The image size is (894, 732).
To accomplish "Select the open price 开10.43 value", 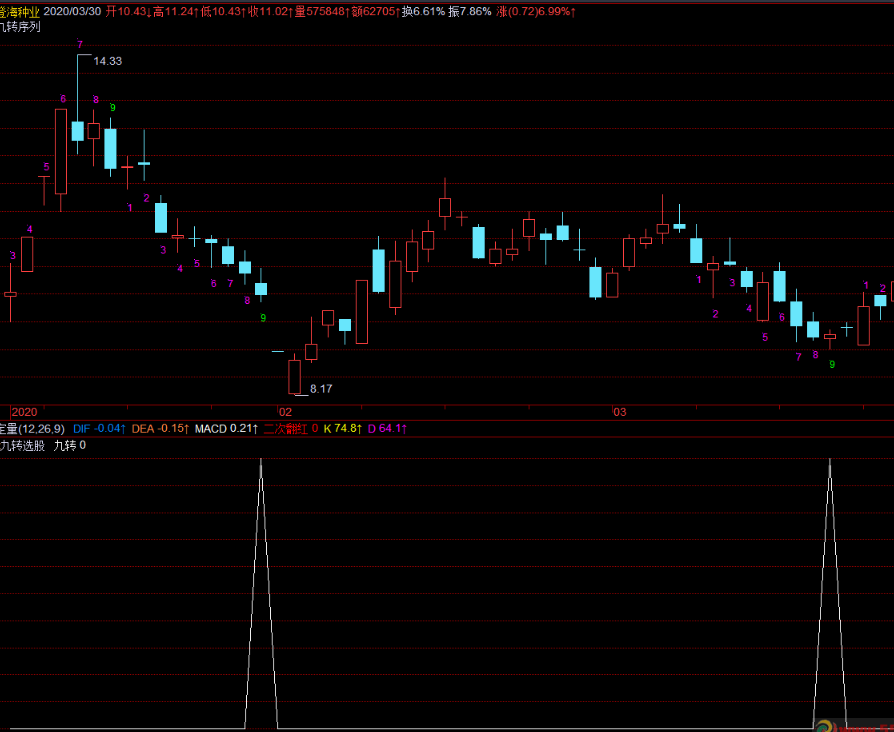I will coord(128,11).
